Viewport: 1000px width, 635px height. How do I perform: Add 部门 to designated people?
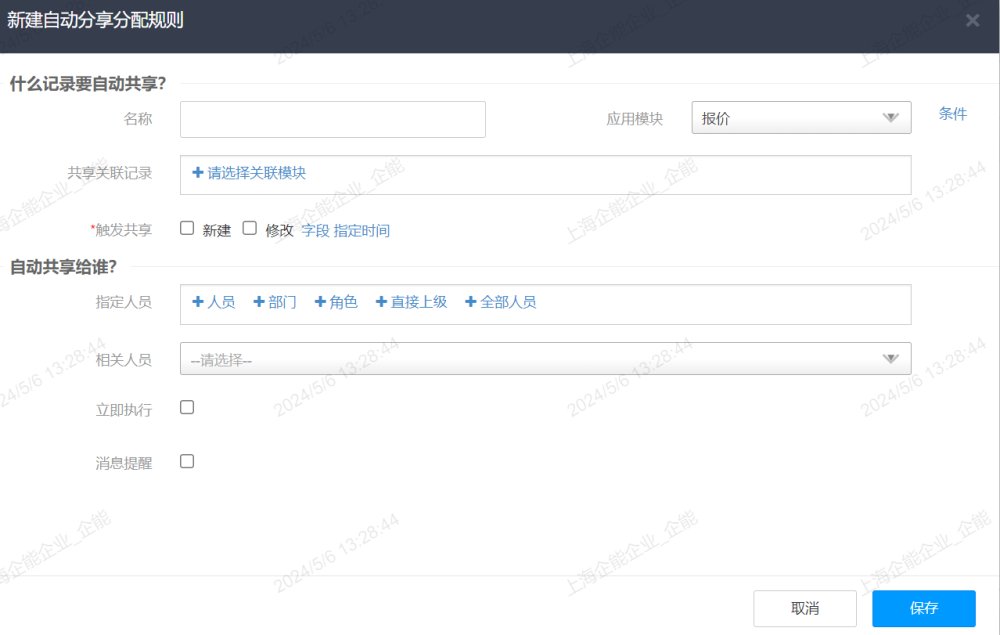[x=275, y=302]
